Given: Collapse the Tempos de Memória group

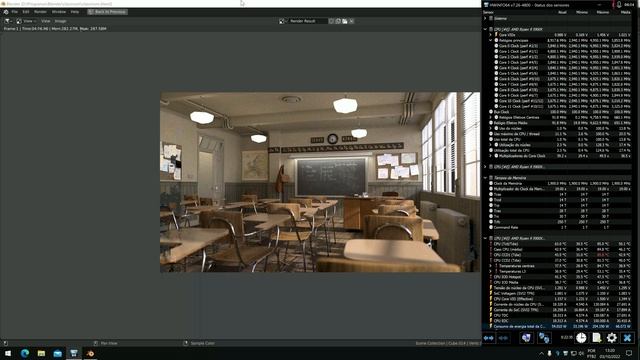Looking at the screenshot, I should 485,178.
